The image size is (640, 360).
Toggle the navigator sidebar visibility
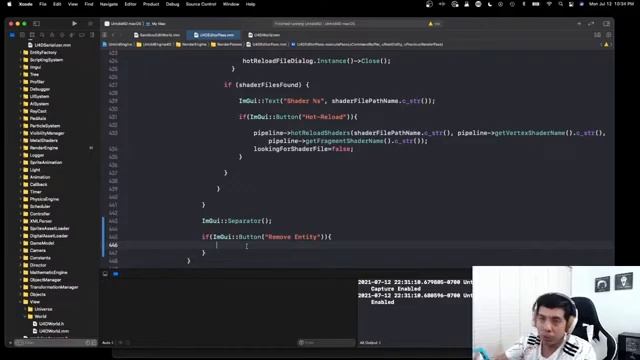pos(36,24)
